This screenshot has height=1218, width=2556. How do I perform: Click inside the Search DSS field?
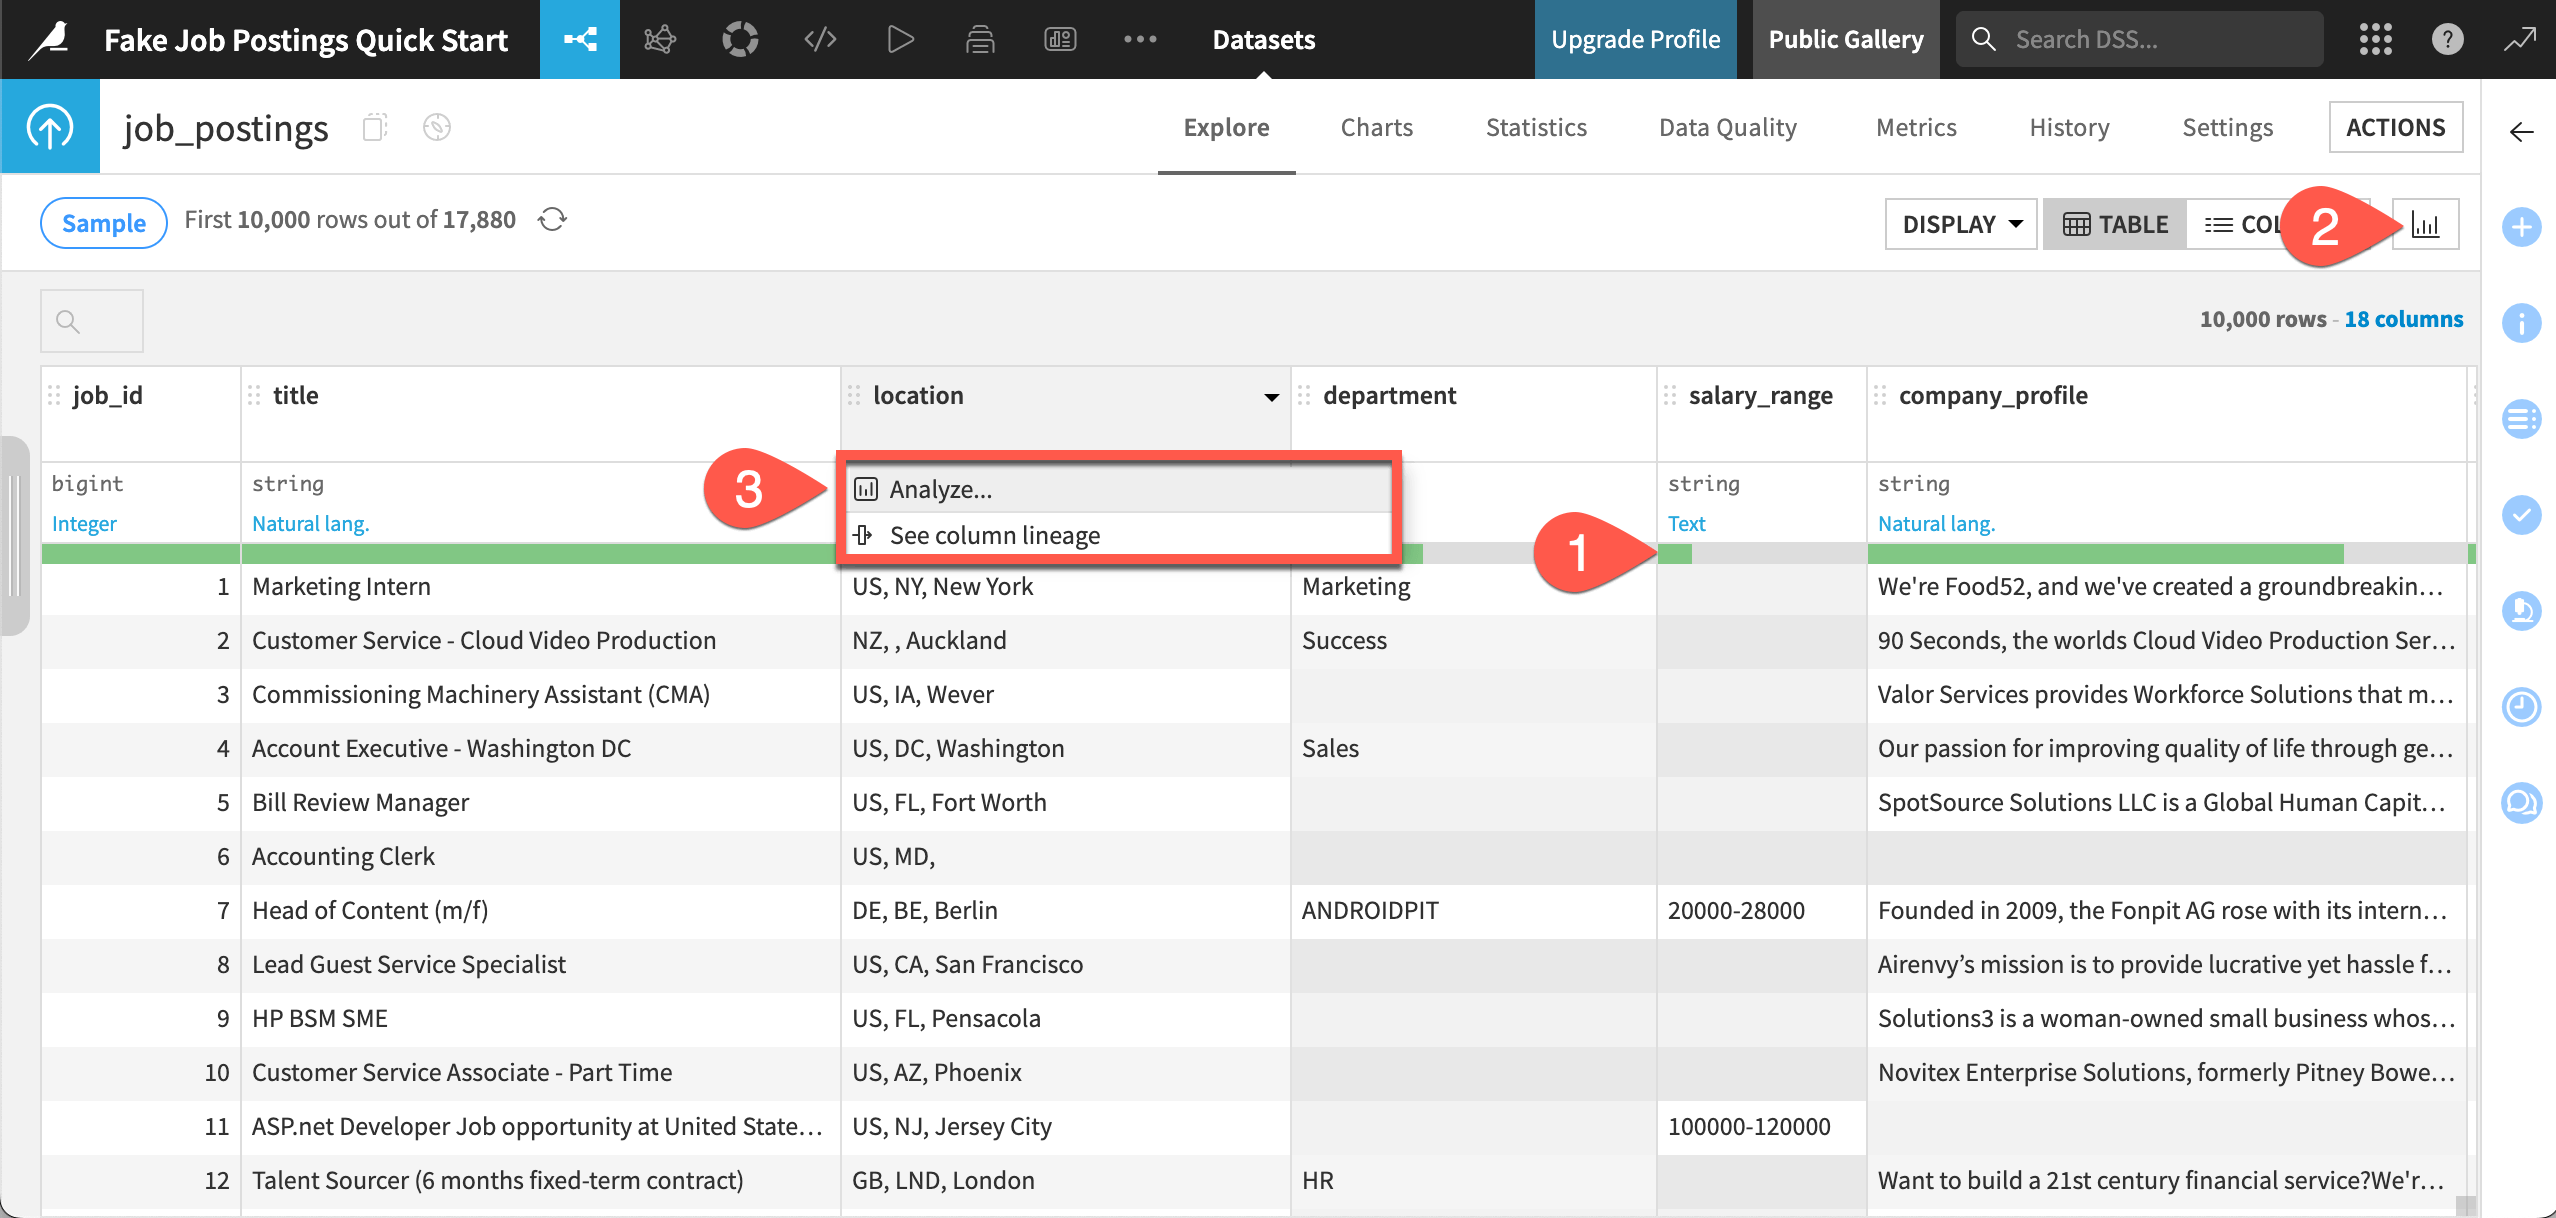pos(2140,39)
